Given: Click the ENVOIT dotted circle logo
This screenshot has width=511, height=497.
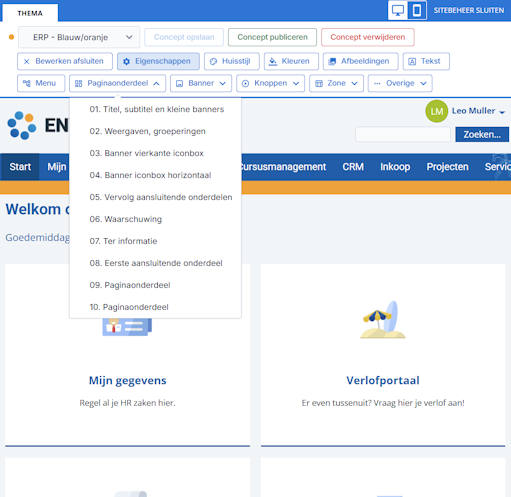Looking at the screenshot, I should coord(22,125).
